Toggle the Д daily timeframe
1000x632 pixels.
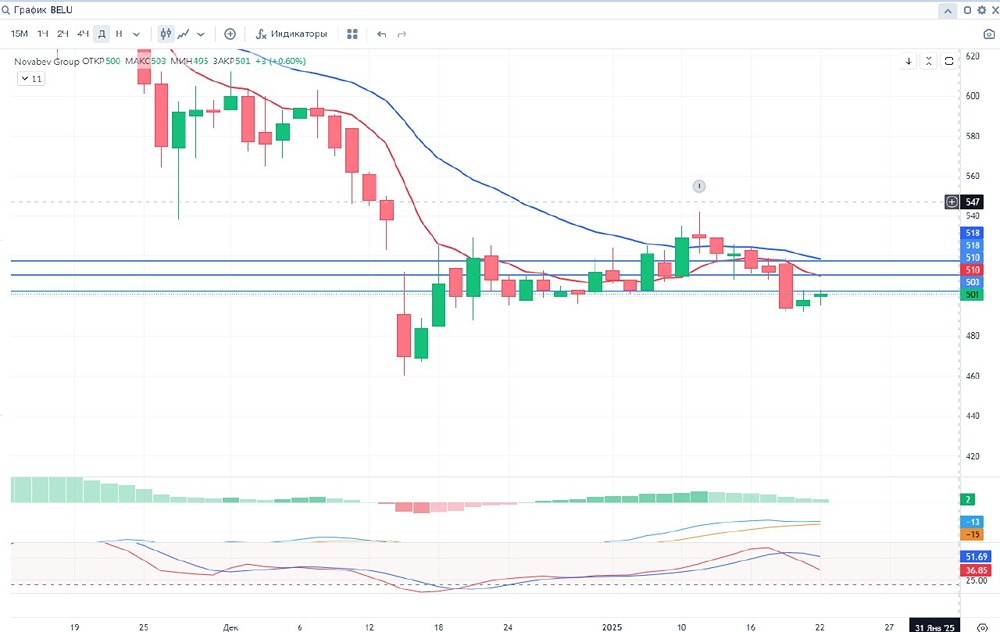(100, 33)
